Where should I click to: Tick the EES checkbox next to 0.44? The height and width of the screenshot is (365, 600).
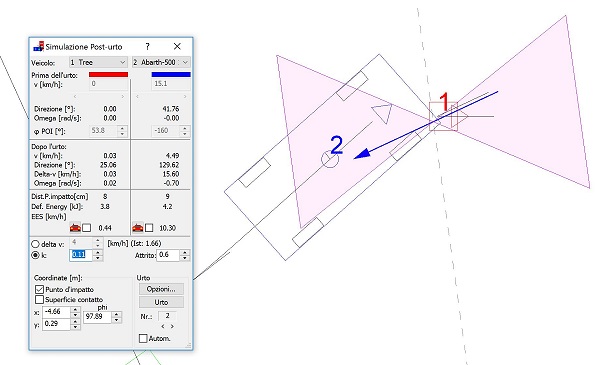[x=86, y=228]
